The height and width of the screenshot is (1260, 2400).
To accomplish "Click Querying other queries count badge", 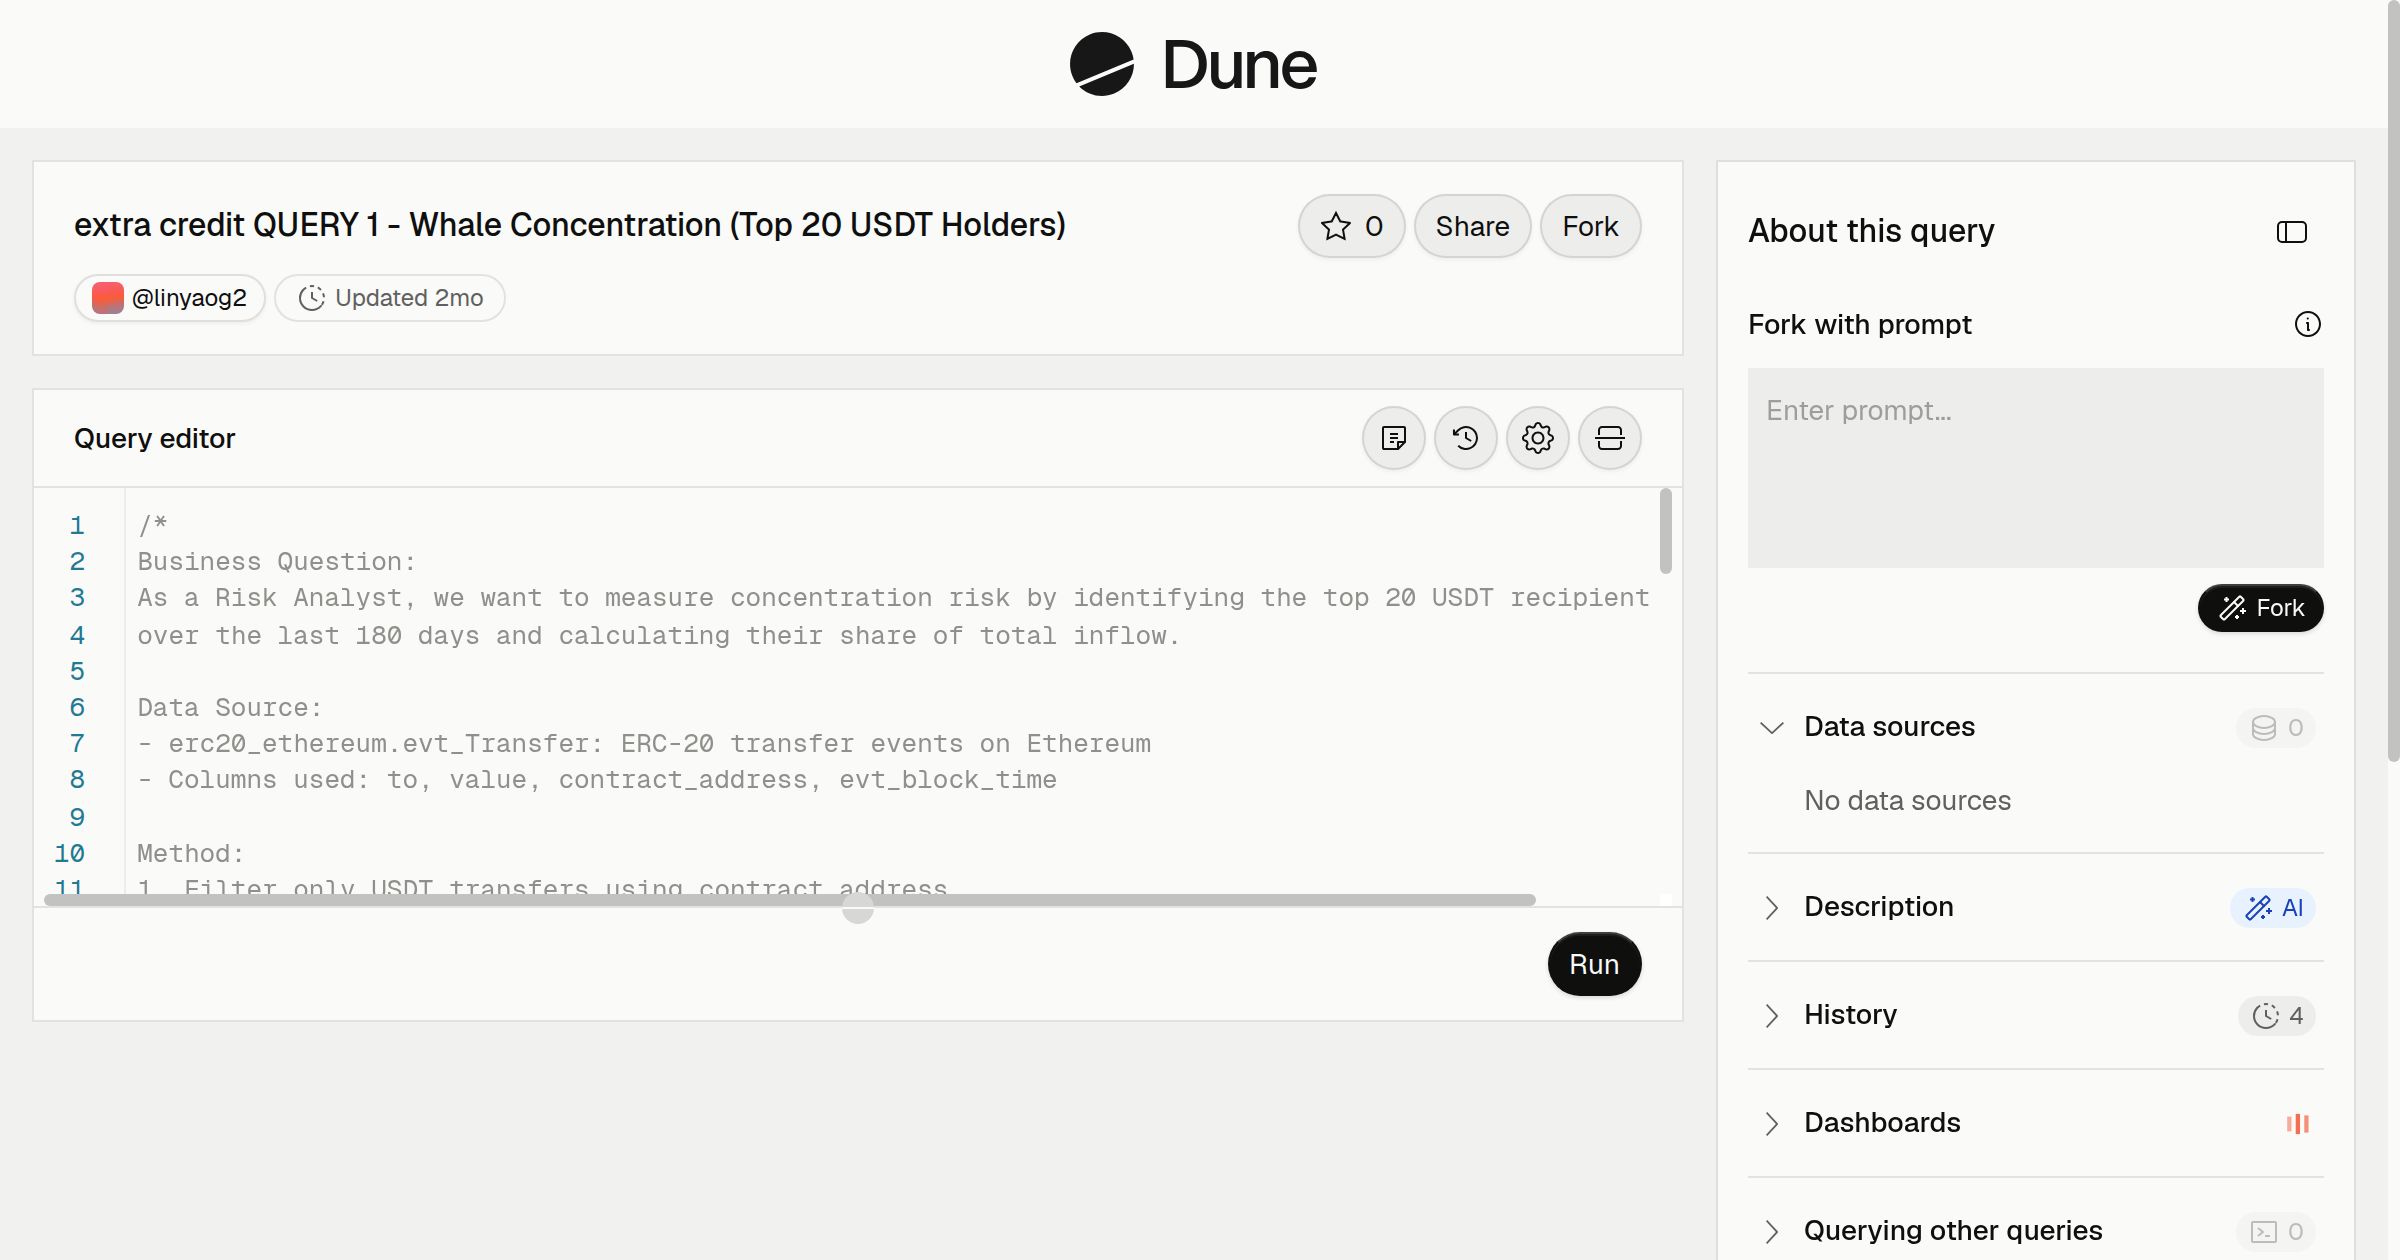I will (x=2276, y=1231).
